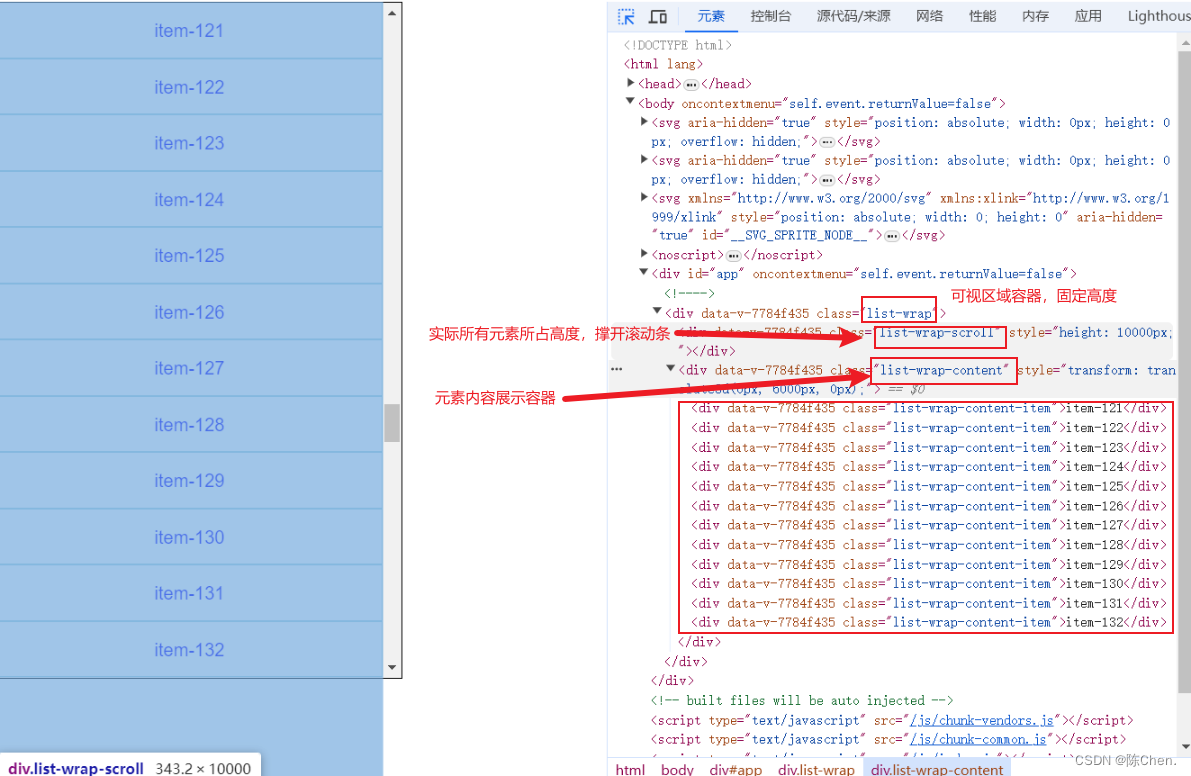The height and width of the screenshot is (776, 1191).
Task: Click the ellipsis badge in noscript node
Action: coord(734,255)
